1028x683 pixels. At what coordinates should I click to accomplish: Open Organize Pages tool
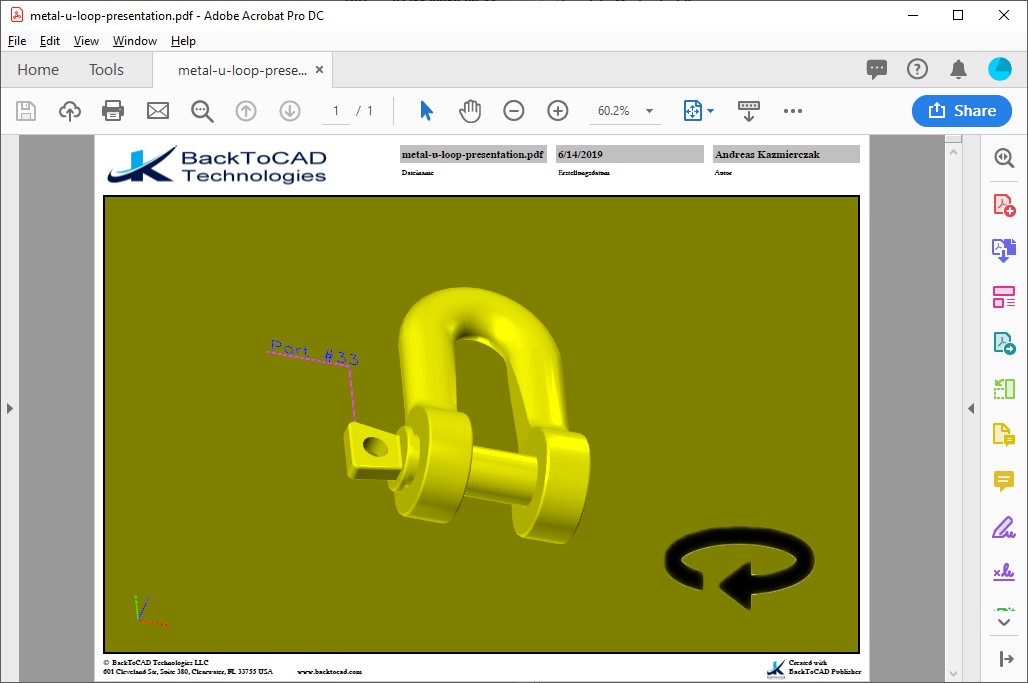point(1004,297)
